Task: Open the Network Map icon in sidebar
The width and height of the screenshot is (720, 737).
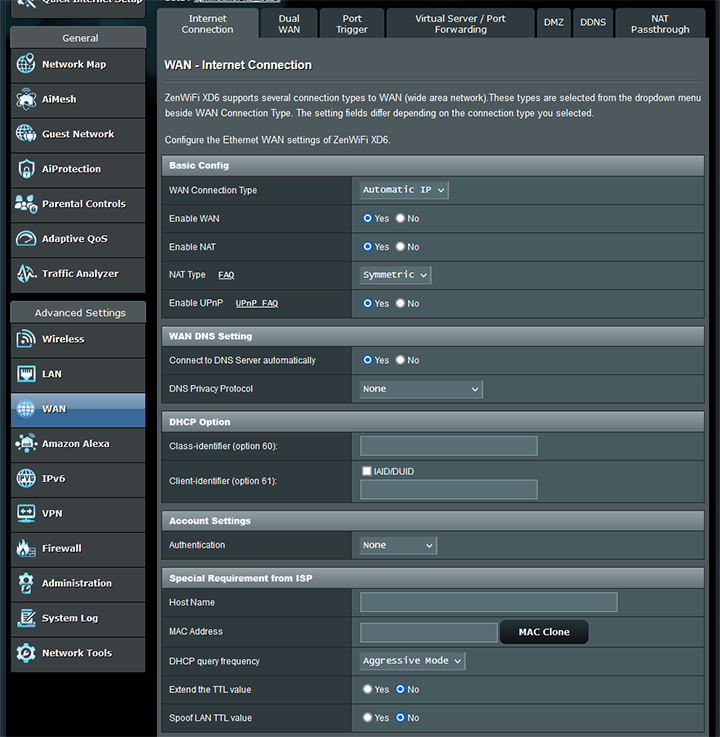Action: click(x=26, y=65)
